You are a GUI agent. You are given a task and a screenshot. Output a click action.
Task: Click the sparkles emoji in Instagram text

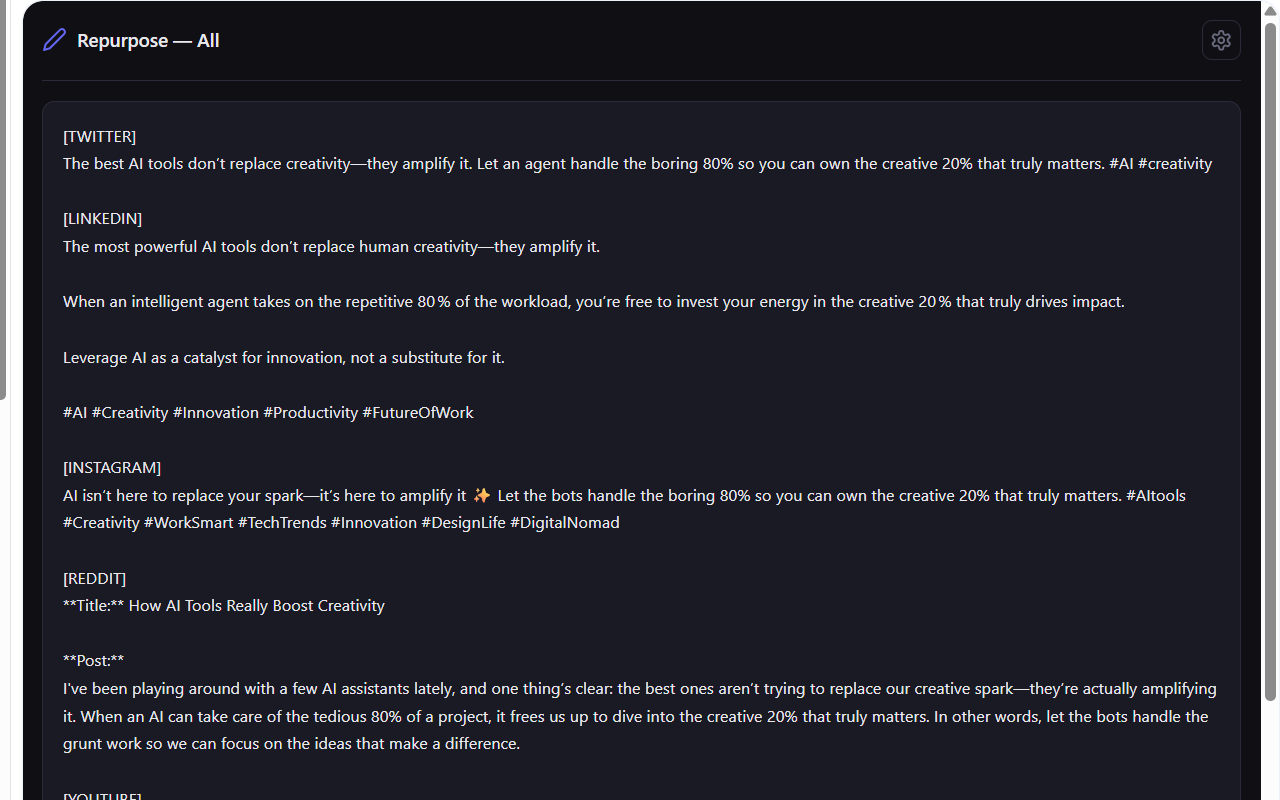point(482,495)
